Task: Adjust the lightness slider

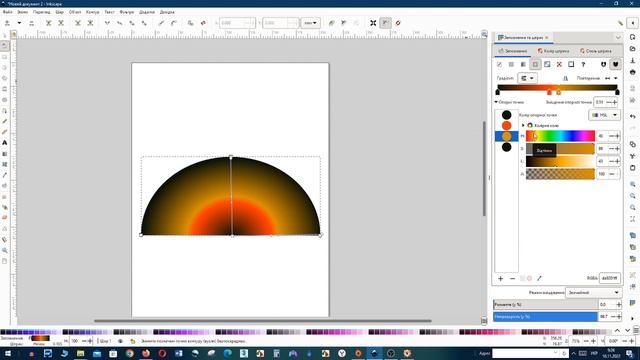Action: coord(560,161)
